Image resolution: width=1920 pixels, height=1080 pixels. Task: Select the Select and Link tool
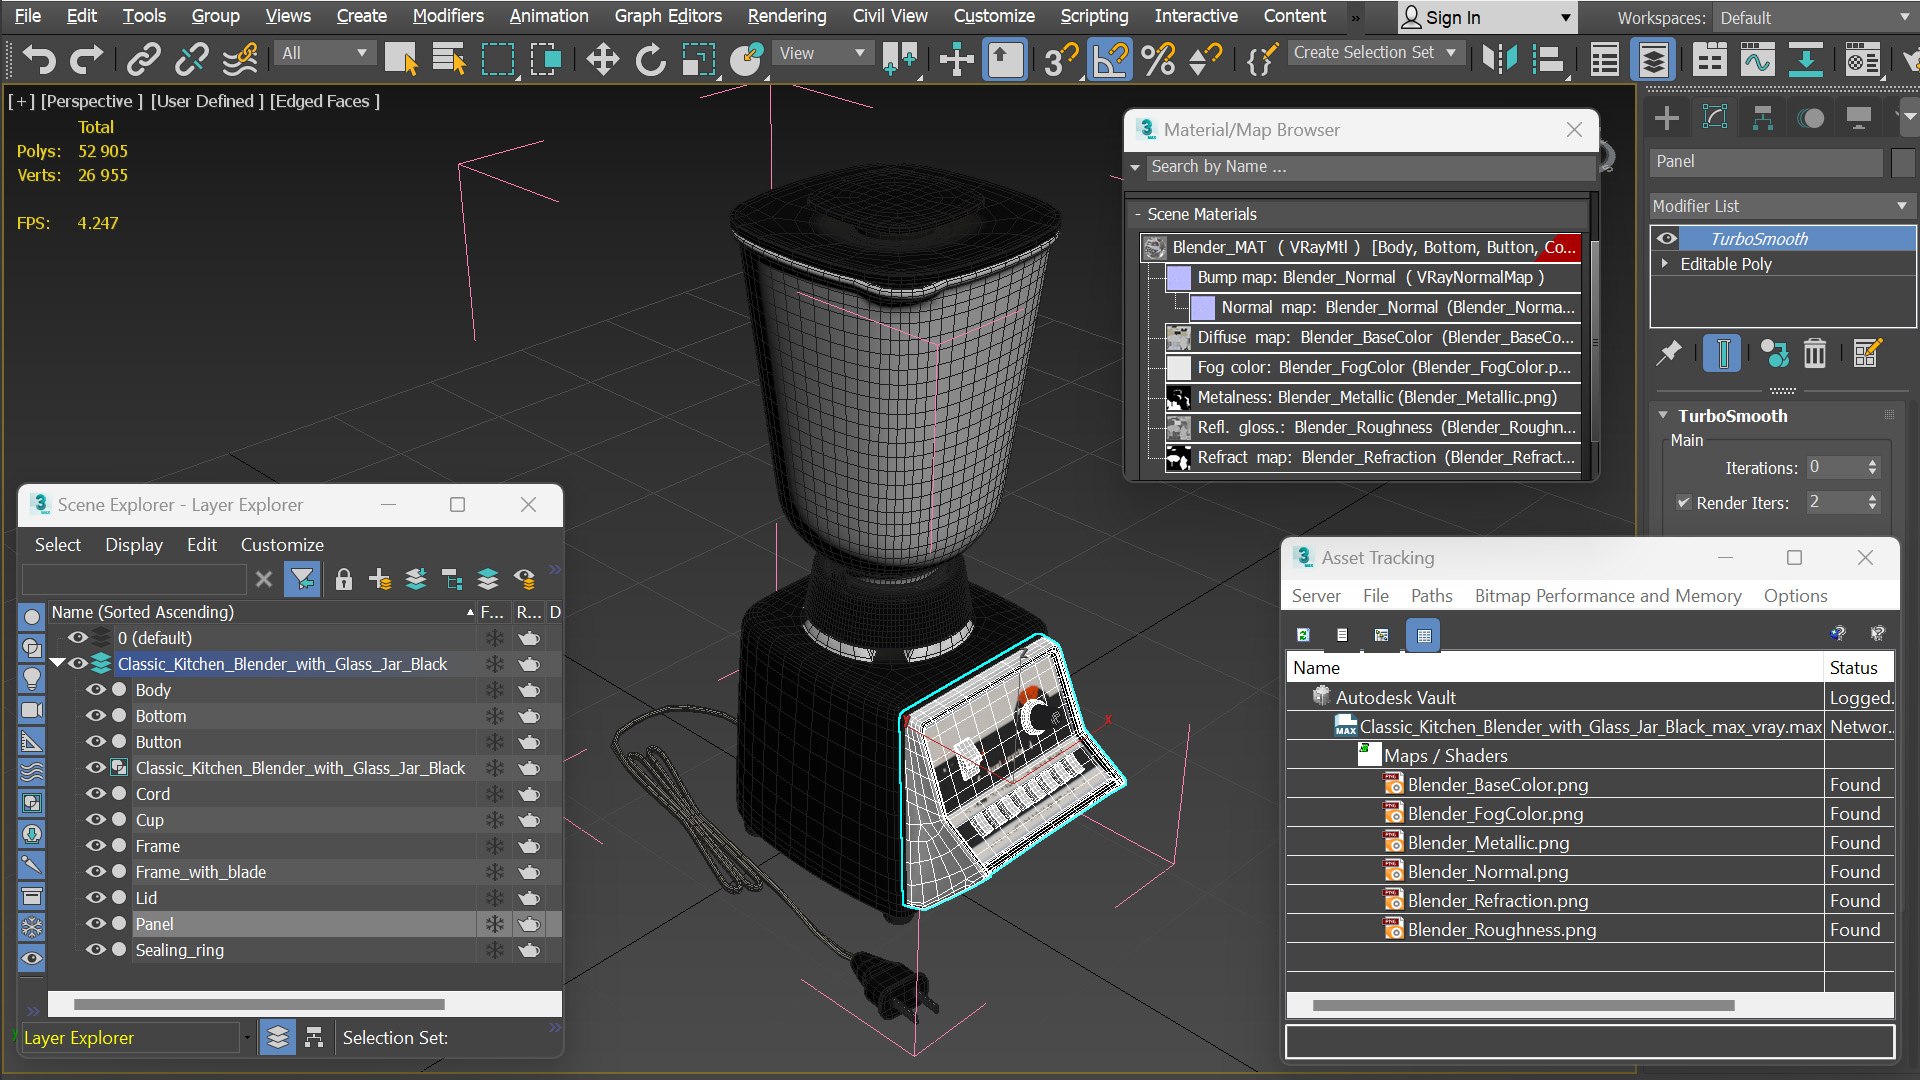click(x=143, y=60)
